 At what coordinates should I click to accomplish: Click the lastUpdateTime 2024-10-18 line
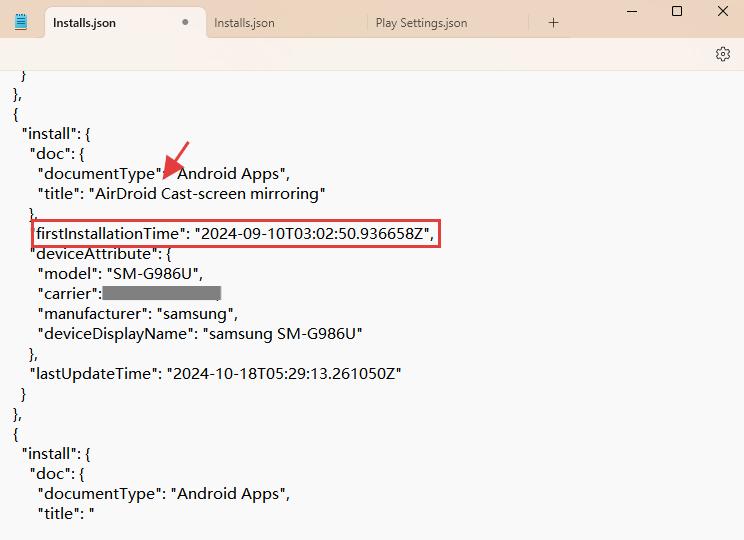[215, 374]
